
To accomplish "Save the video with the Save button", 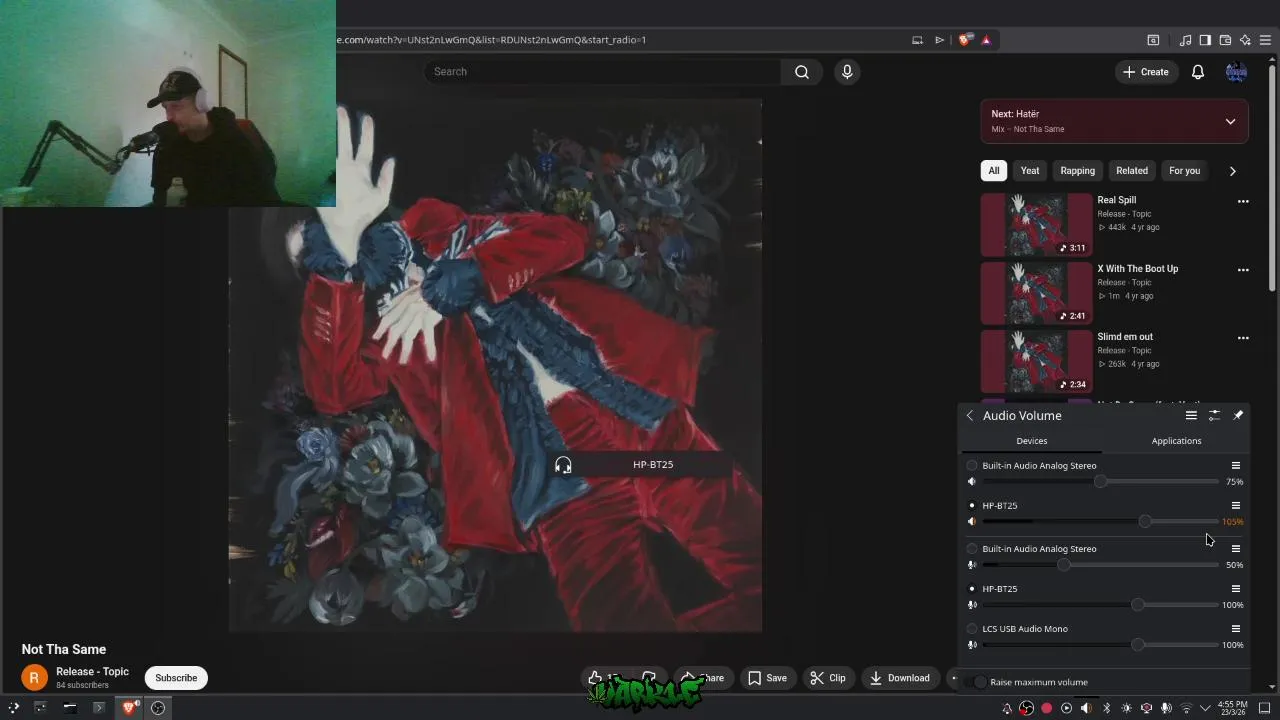I will (767, 678).
